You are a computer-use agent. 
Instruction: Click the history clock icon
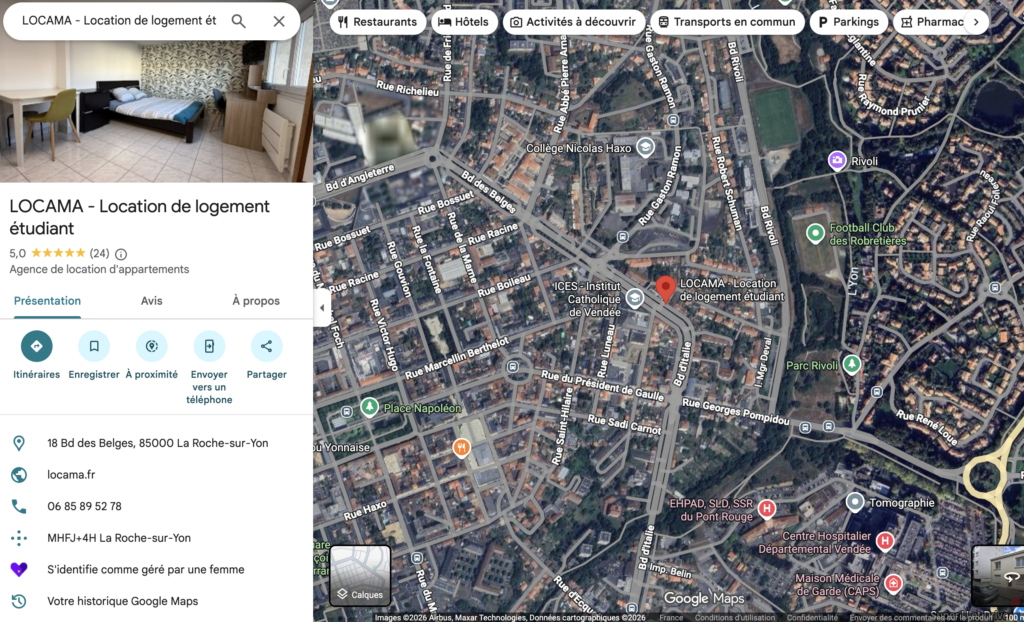tap(19, 601)
